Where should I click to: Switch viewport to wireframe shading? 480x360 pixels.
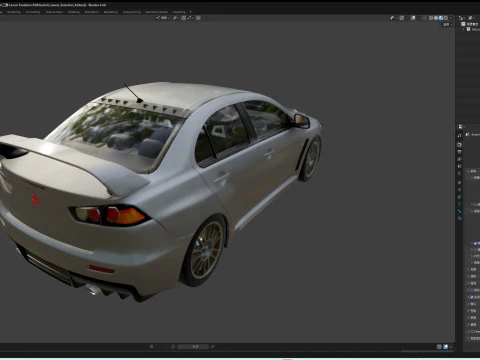(x=431, y=18)
